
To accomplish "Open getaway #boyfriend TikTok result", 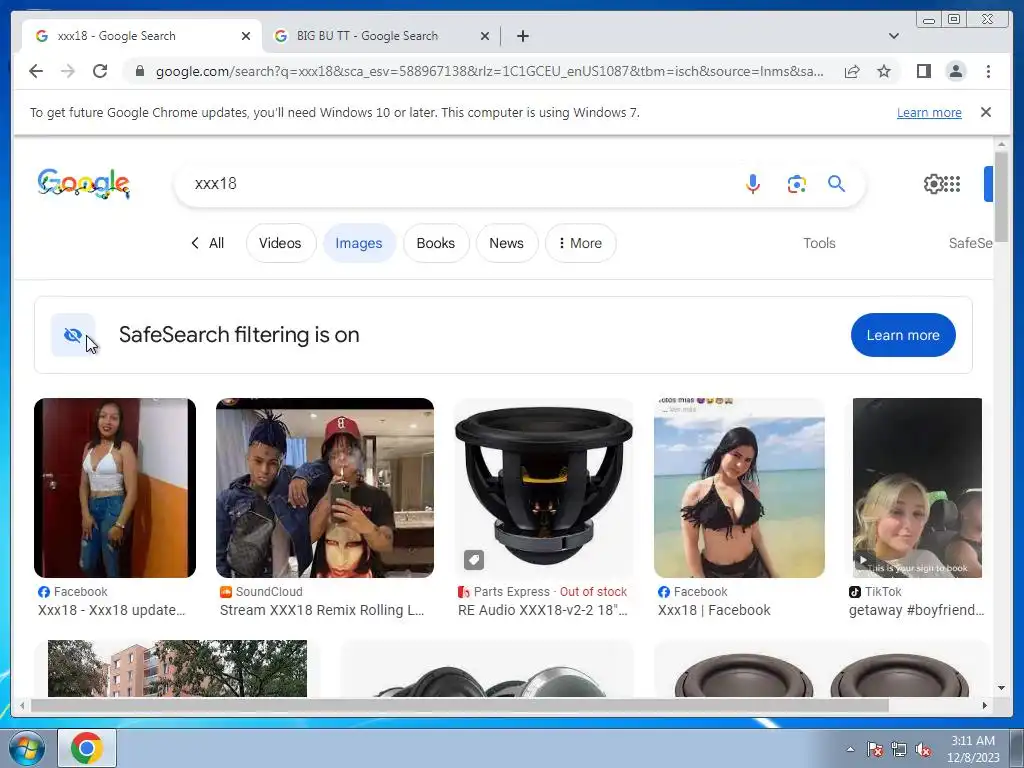I will 916,610.
